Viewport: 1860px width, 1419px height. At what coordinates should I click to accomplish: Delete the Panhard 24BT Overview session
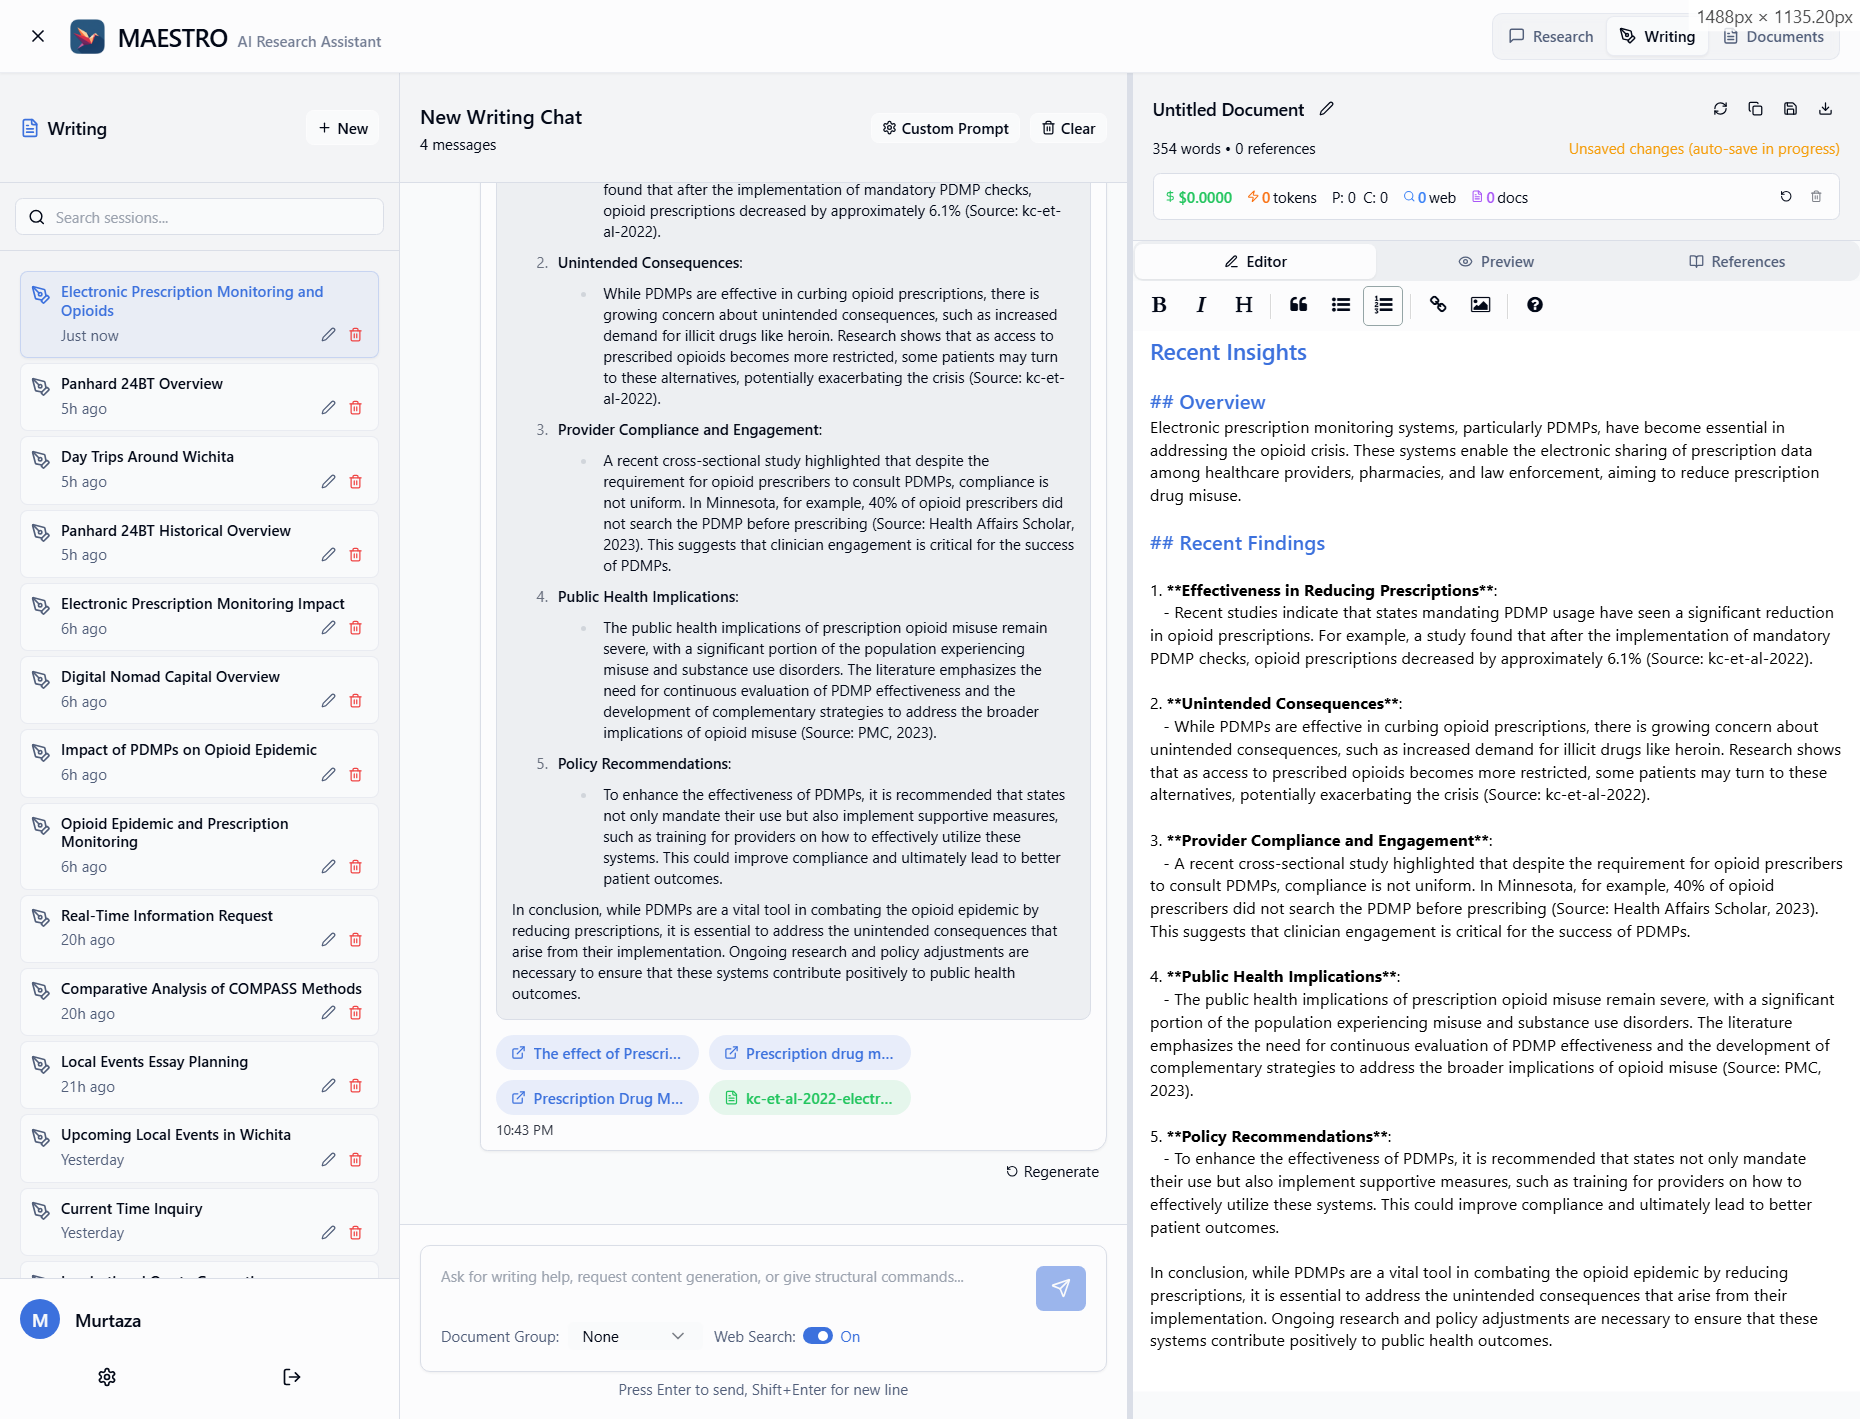[x=355, y=408]
